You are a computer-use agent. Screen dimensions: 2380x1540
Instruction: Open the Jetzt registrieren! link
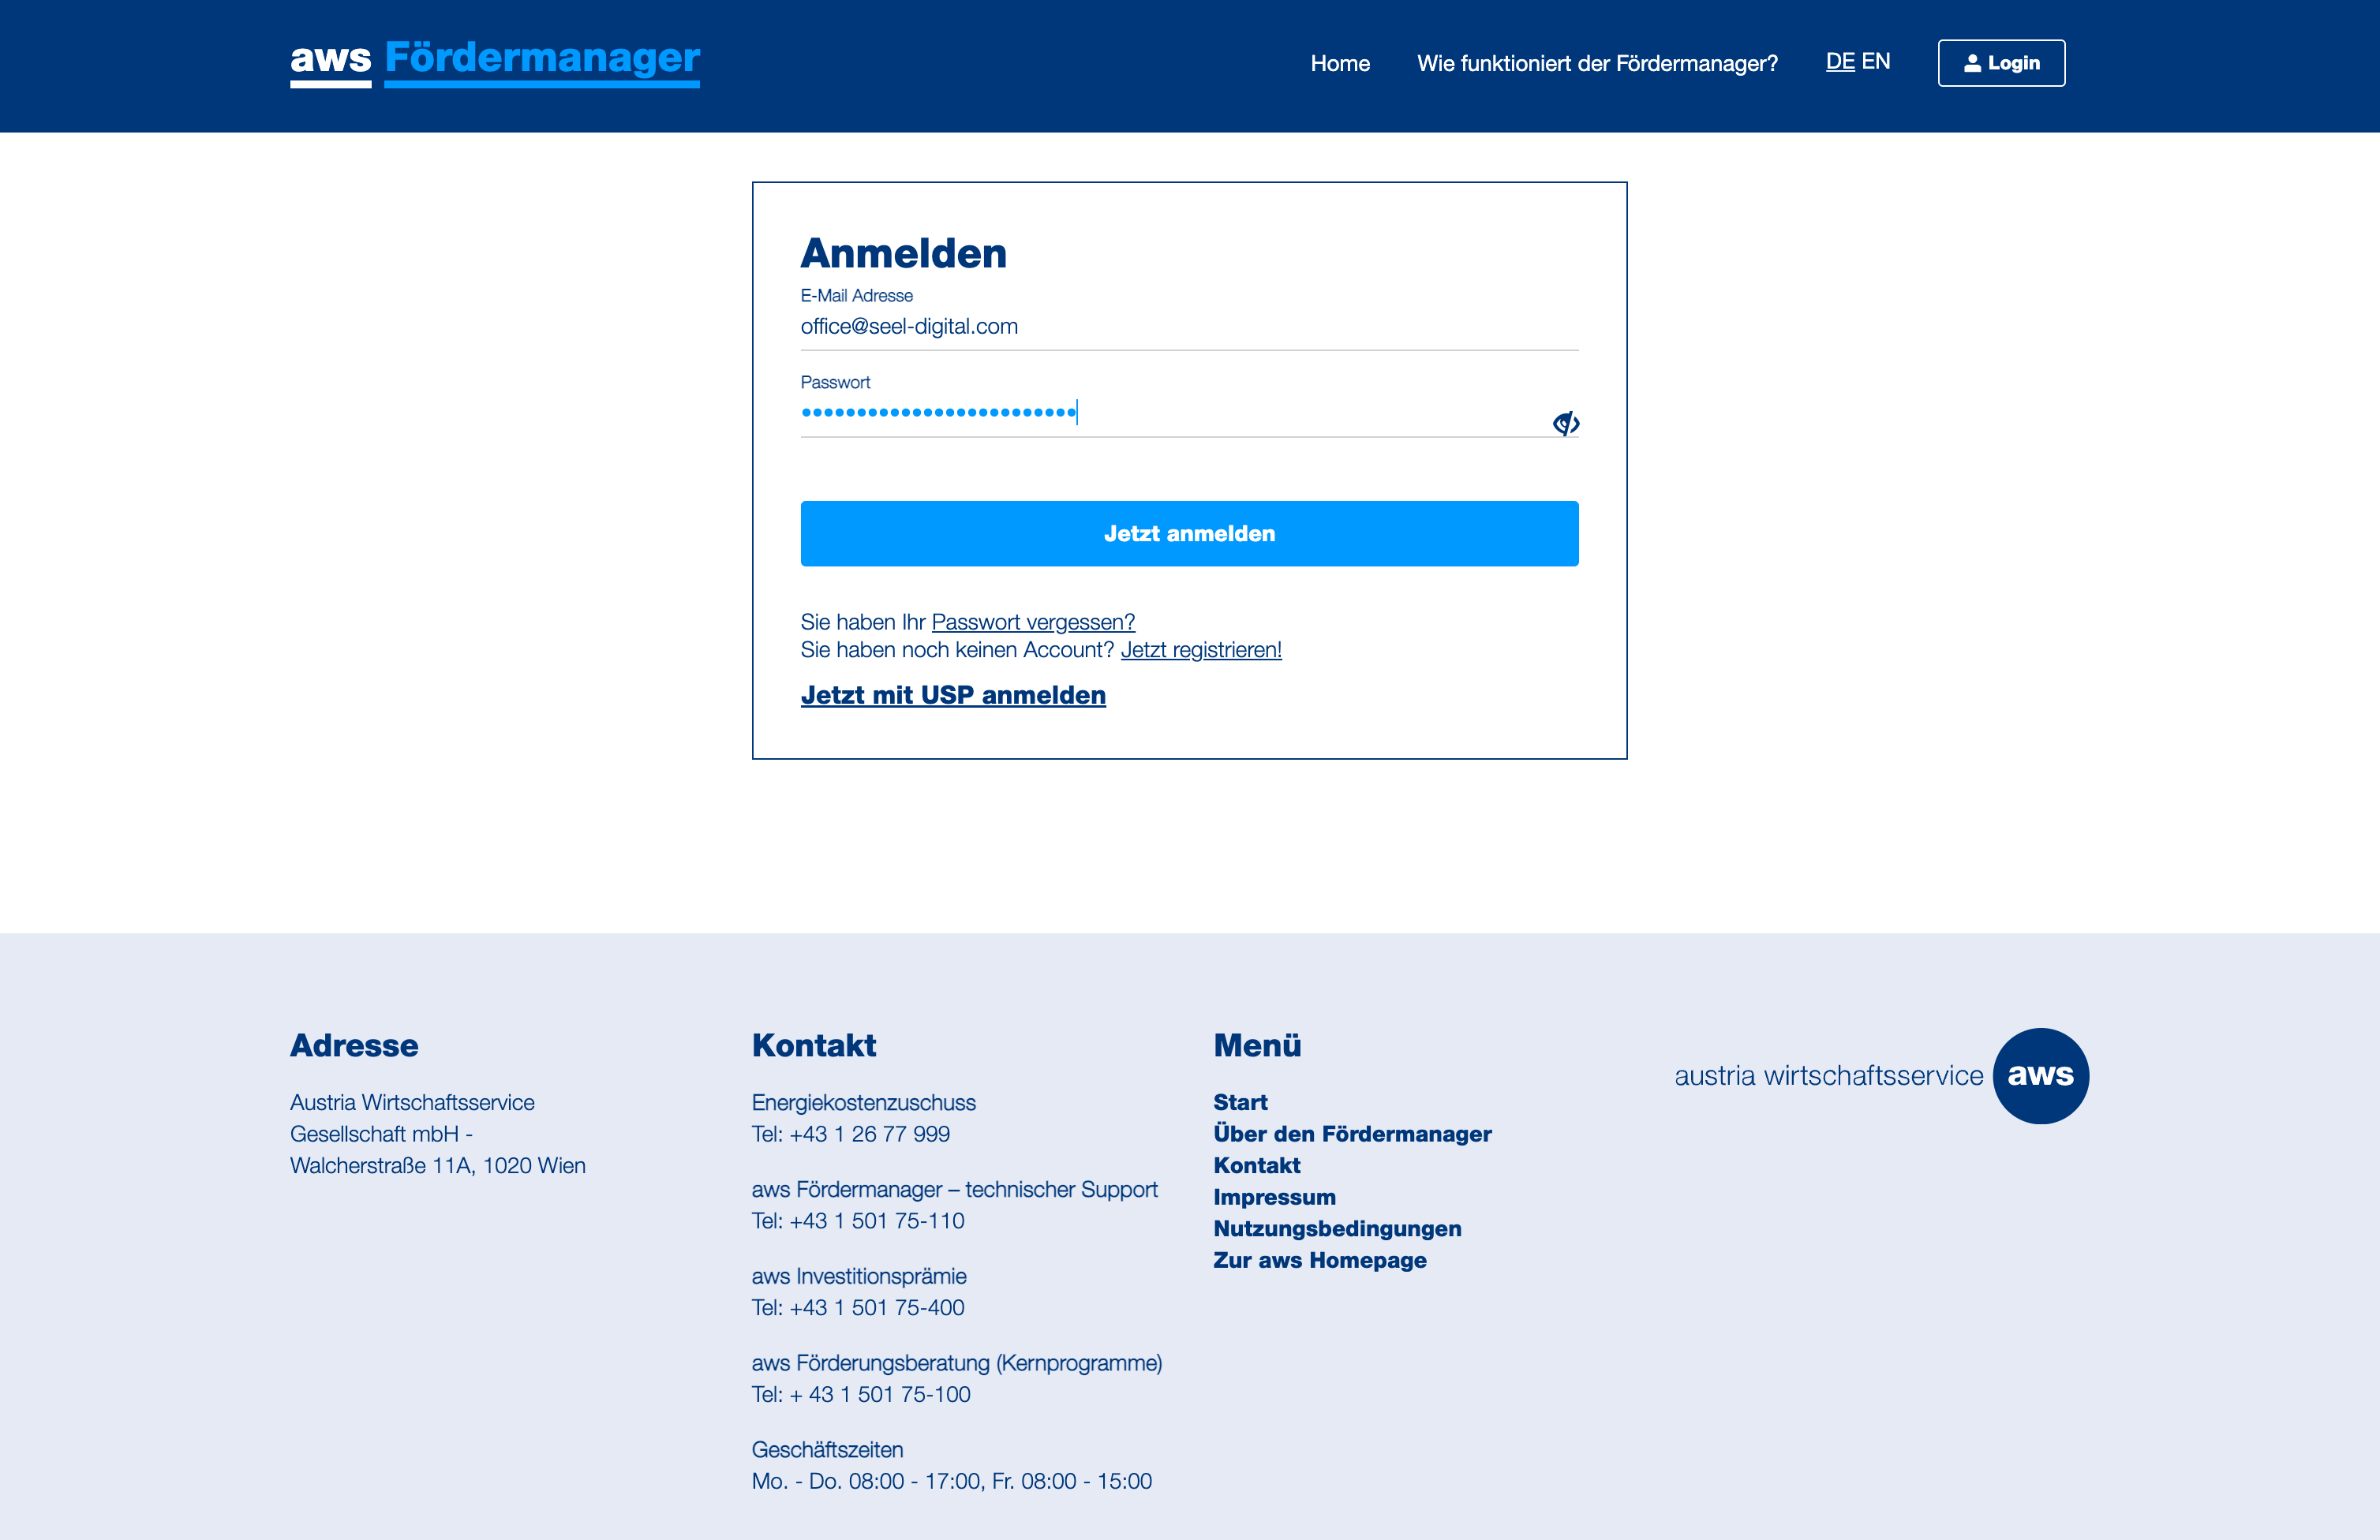click(1201, 650)
